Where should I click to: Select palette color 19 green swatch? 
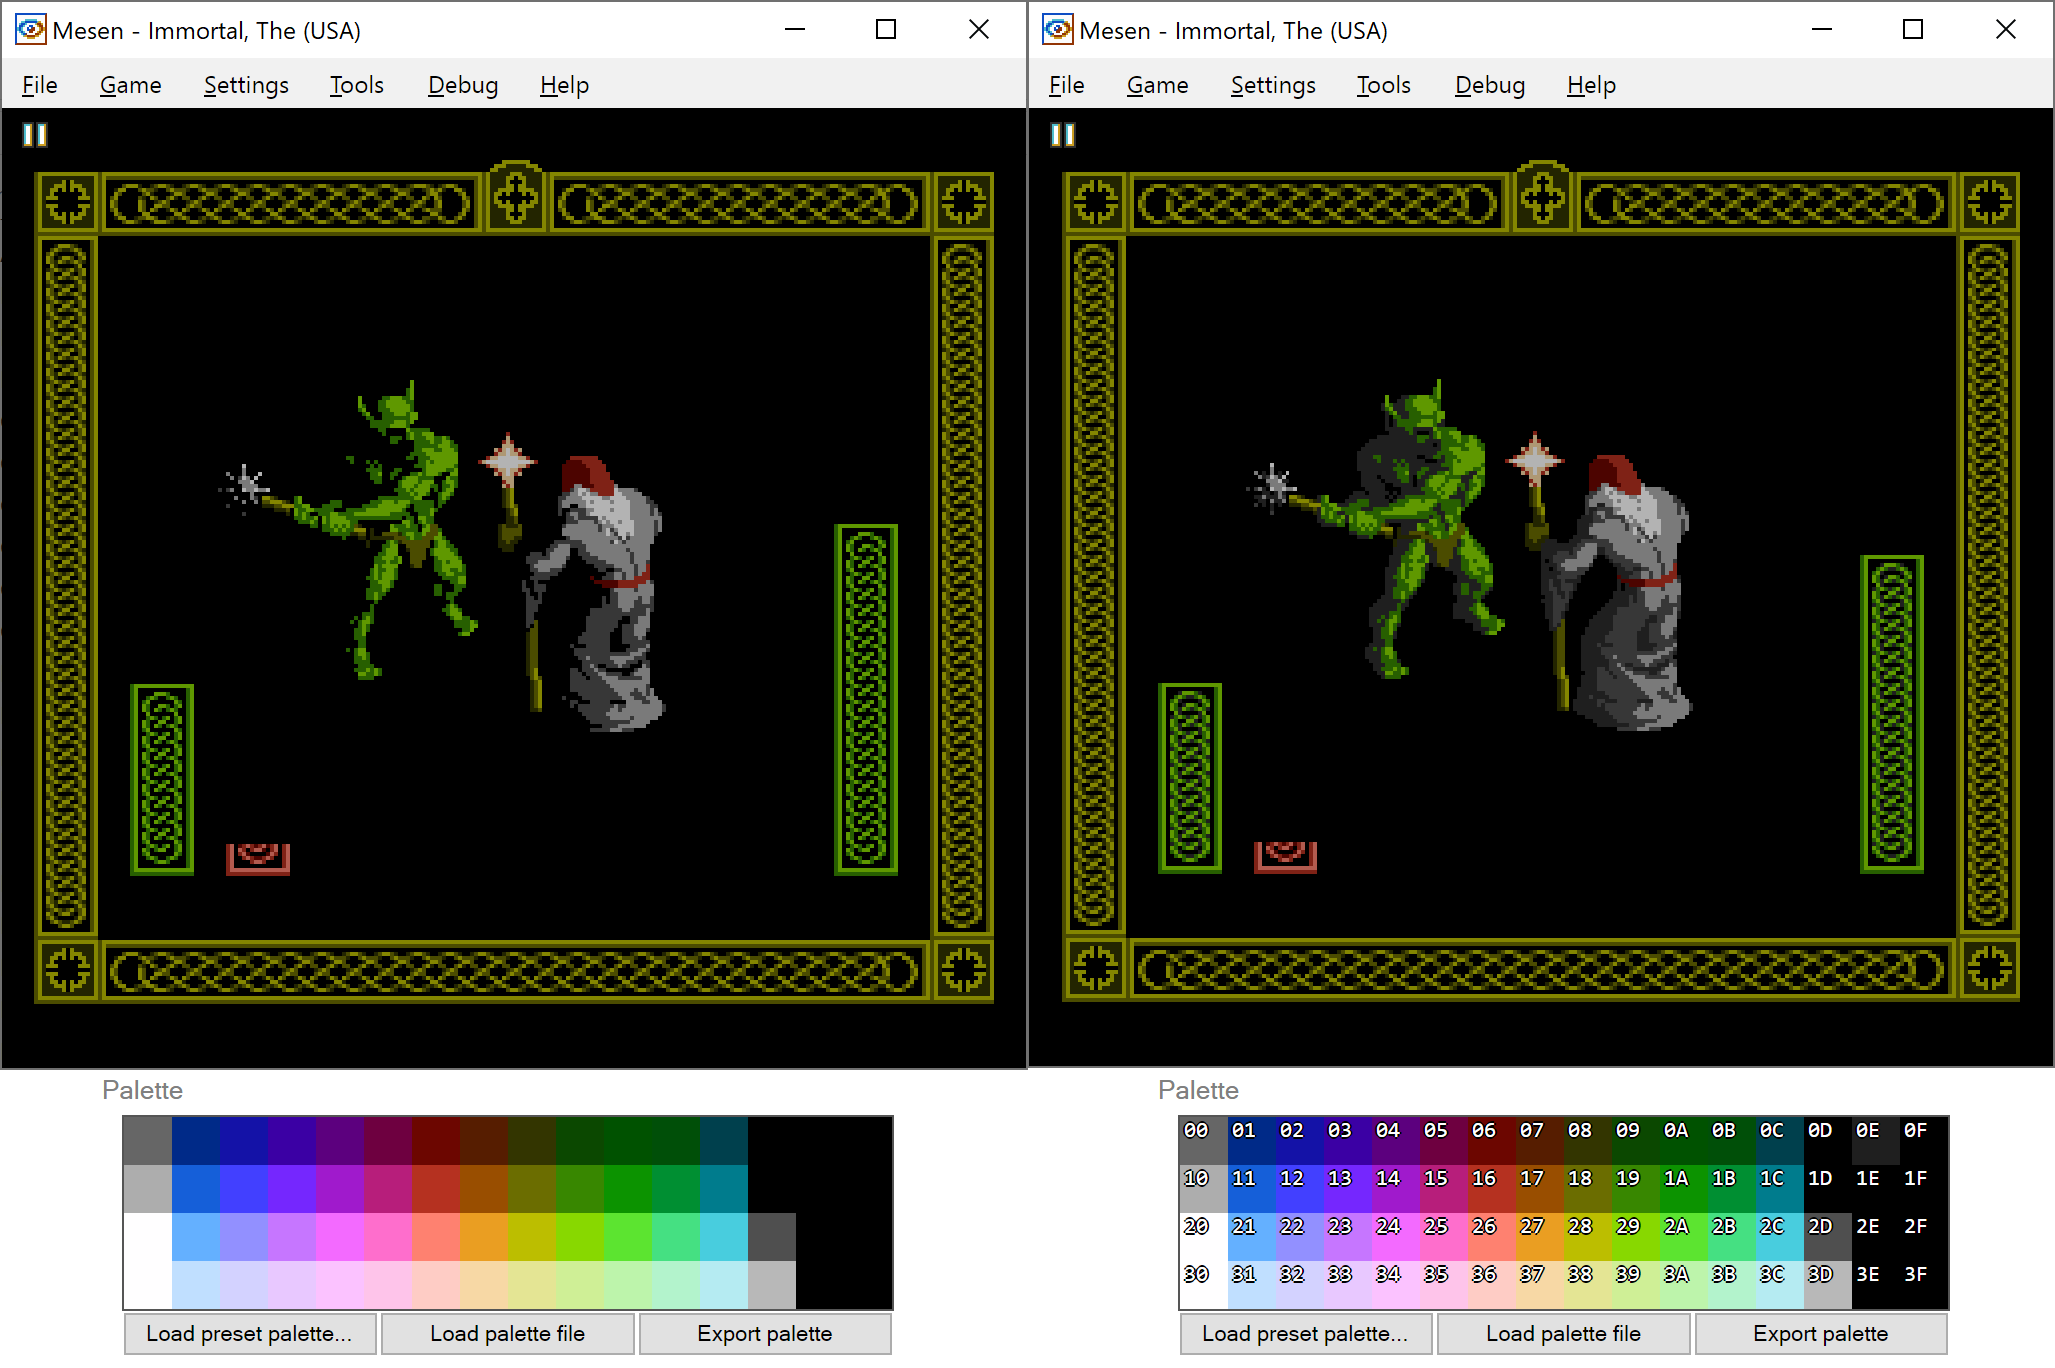coord(1636,1189)
